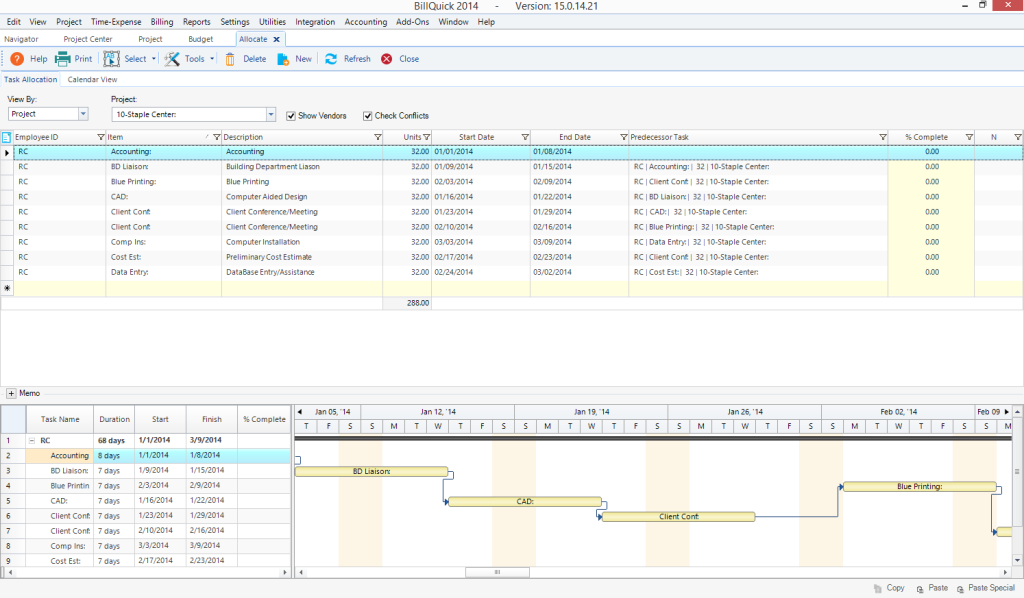The width and height of the screenshot is (1024, 598).
Task: Select the Client Conf Gantt bar
Action: [678, 516]
